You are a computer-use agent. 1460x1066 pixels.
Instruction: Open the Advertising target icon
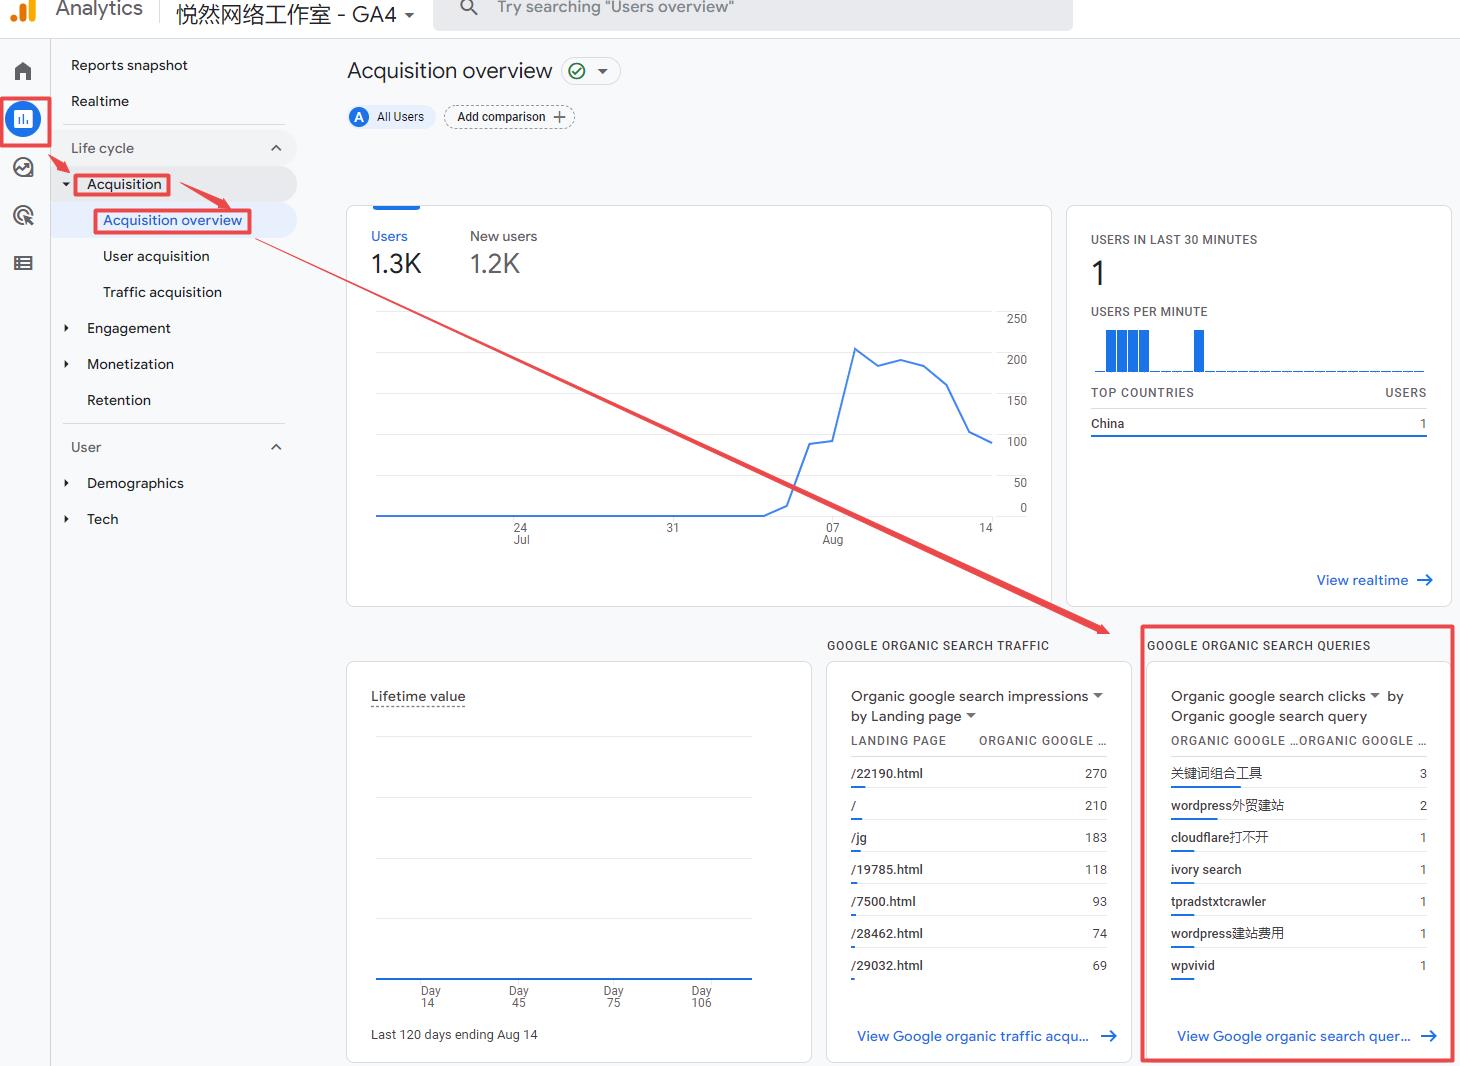tap(23, 215)
